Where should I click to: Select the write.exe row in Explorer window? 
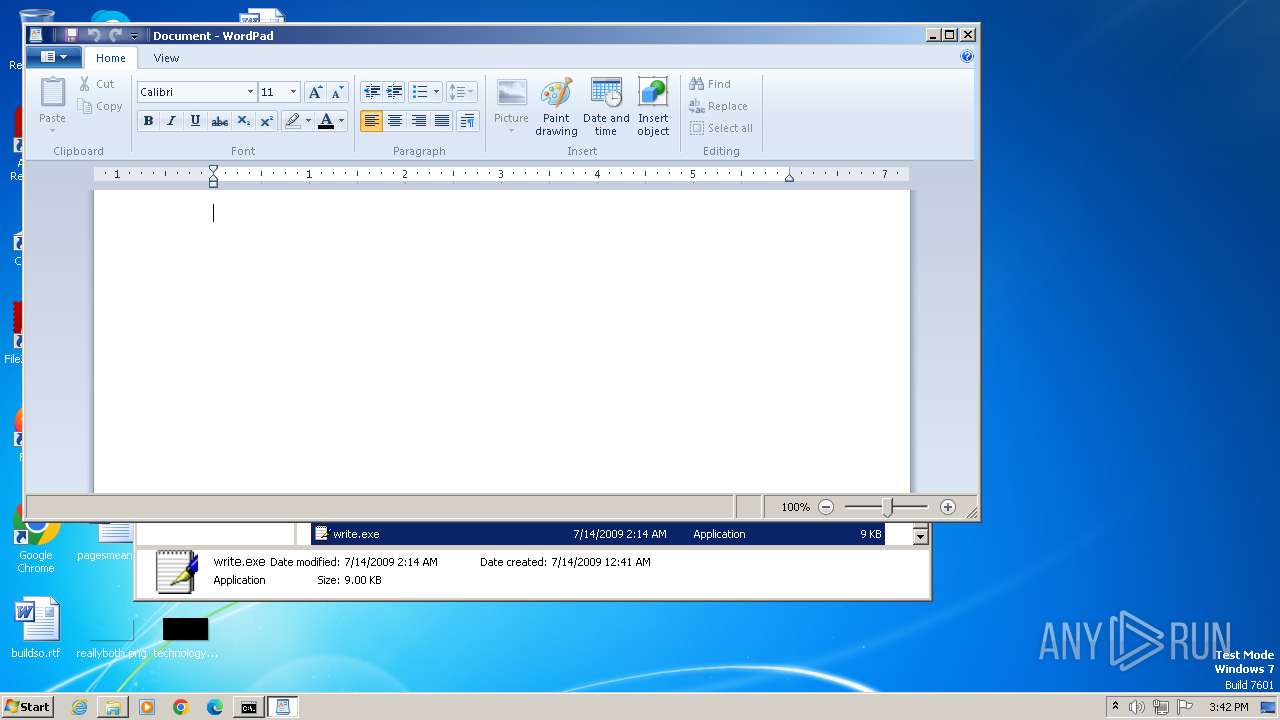[597, 534]
